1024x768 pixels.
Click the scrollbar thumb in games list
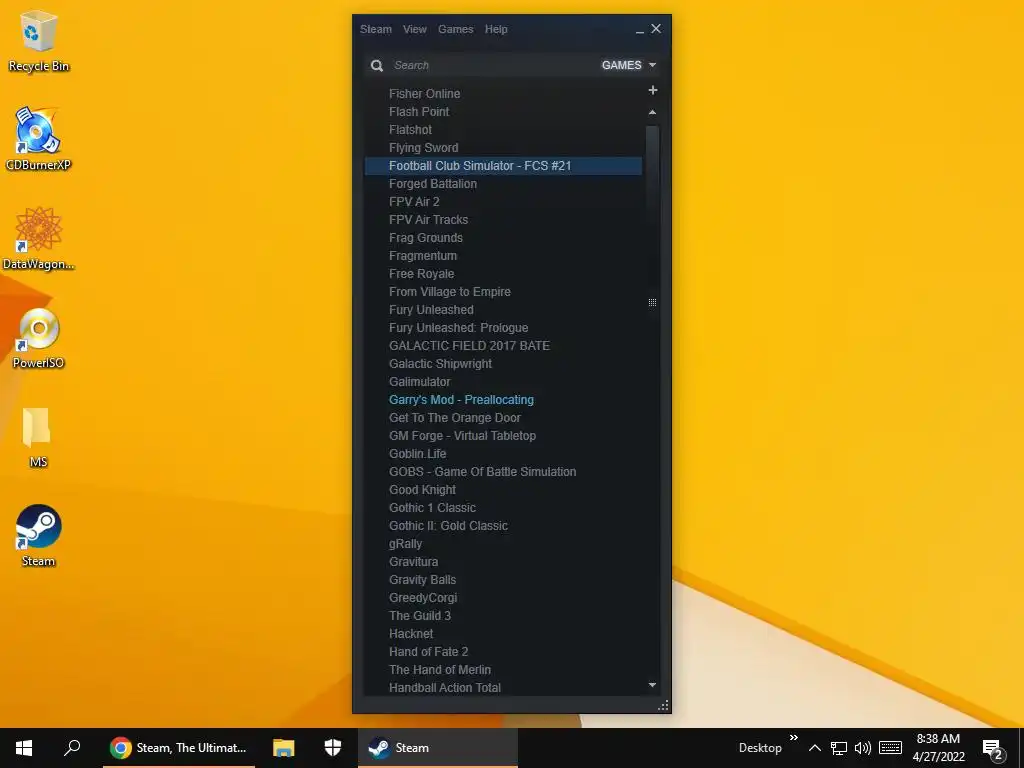click(652, 175)
